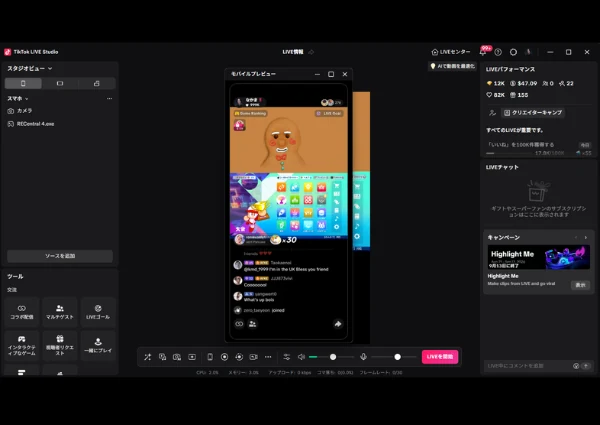Click the pink LIVEを開始 button
The height and width of the screenshot is (425, 600).
click(x=440, y=357)
